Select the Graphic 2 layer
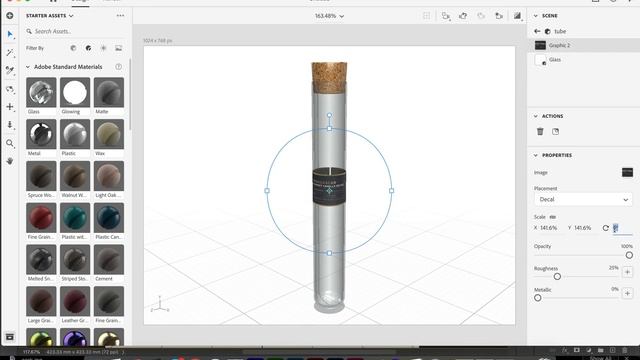This screenshot has height=360, width=640. pyautogui.click(x=584, y=45)
